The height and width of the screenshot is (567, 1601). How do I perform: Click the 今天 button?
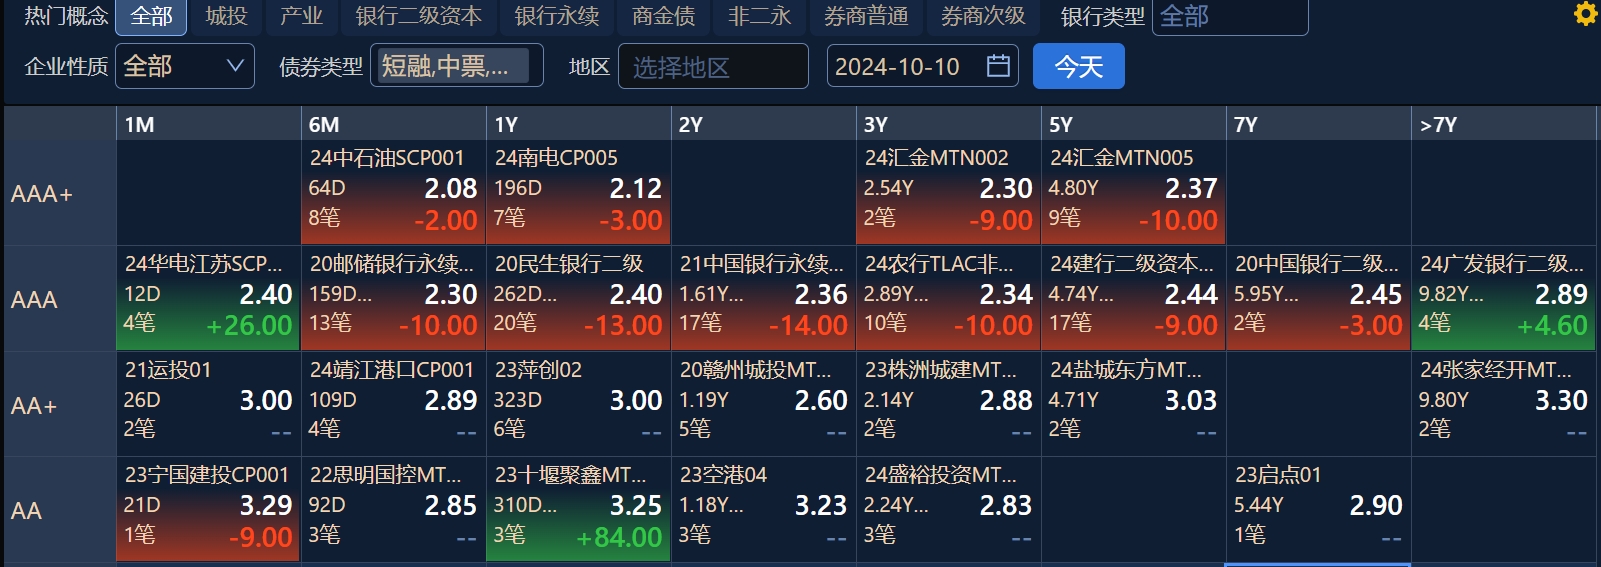point(1079,66)
